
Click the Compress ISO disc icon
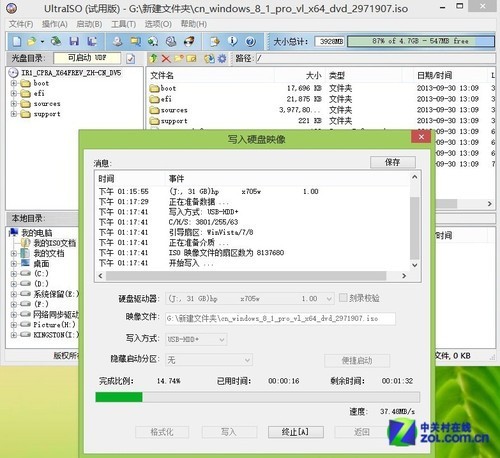coord(153,41)
